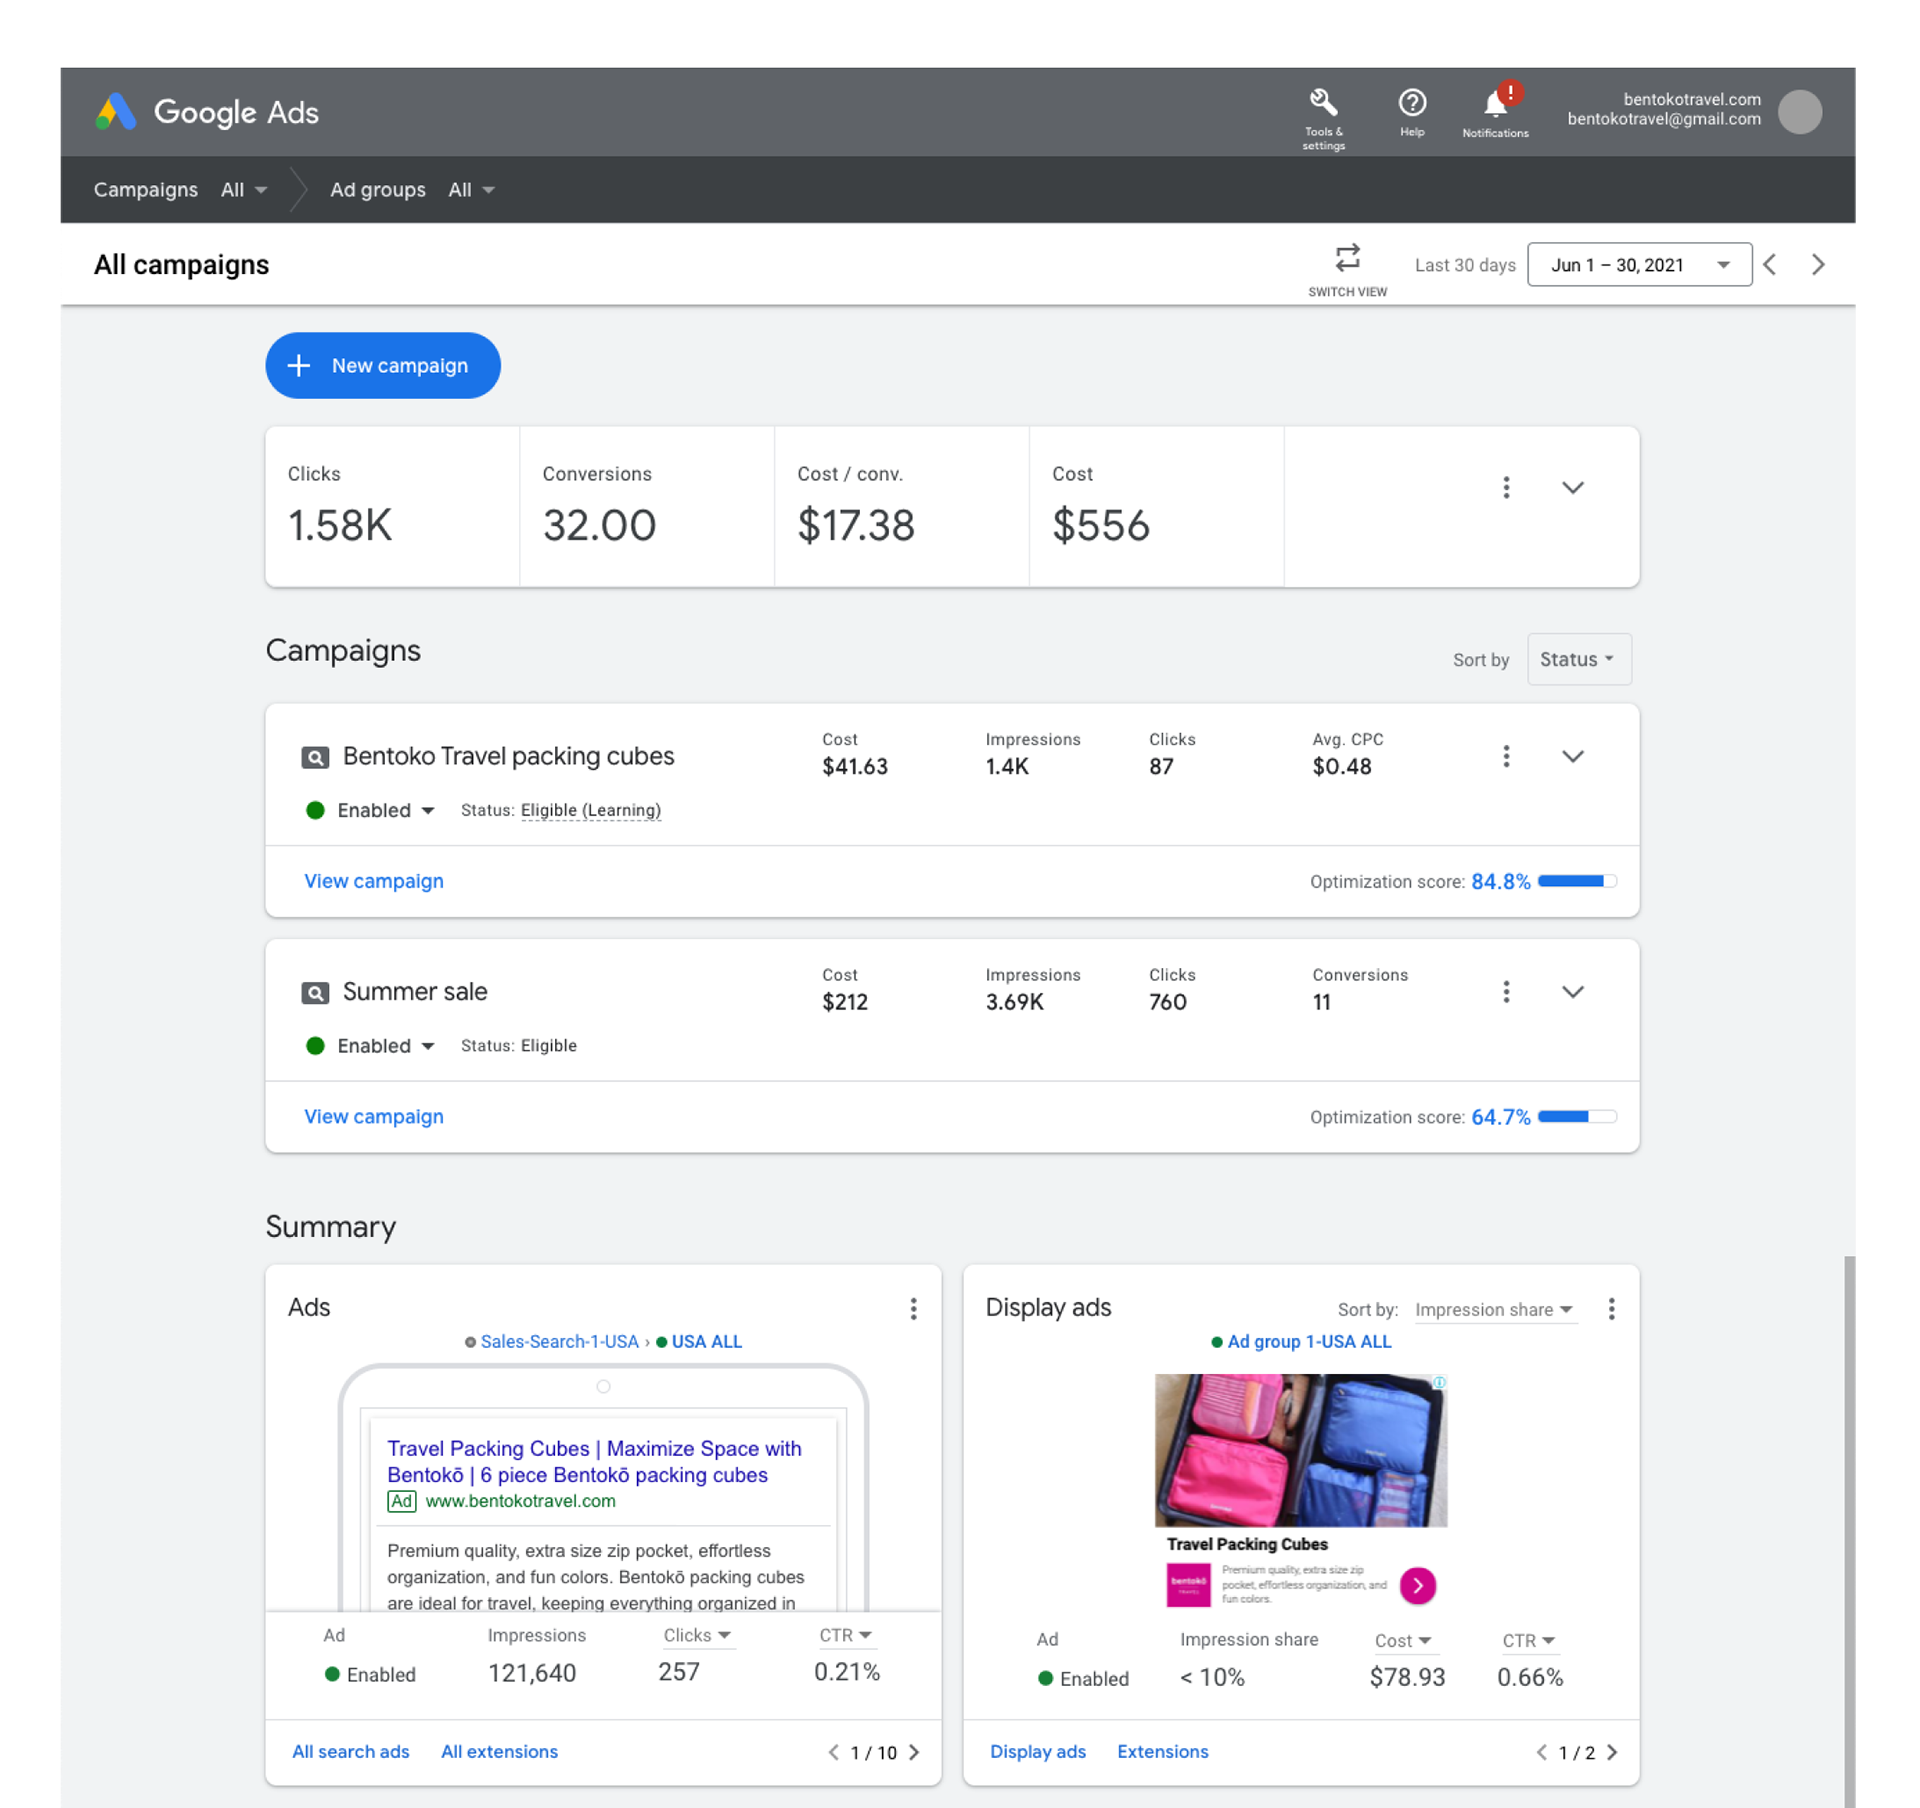Show next display ad in 1/2 pager
The width and height of the screenshot is (1920, 1808).
(x=1612, y=1752)
